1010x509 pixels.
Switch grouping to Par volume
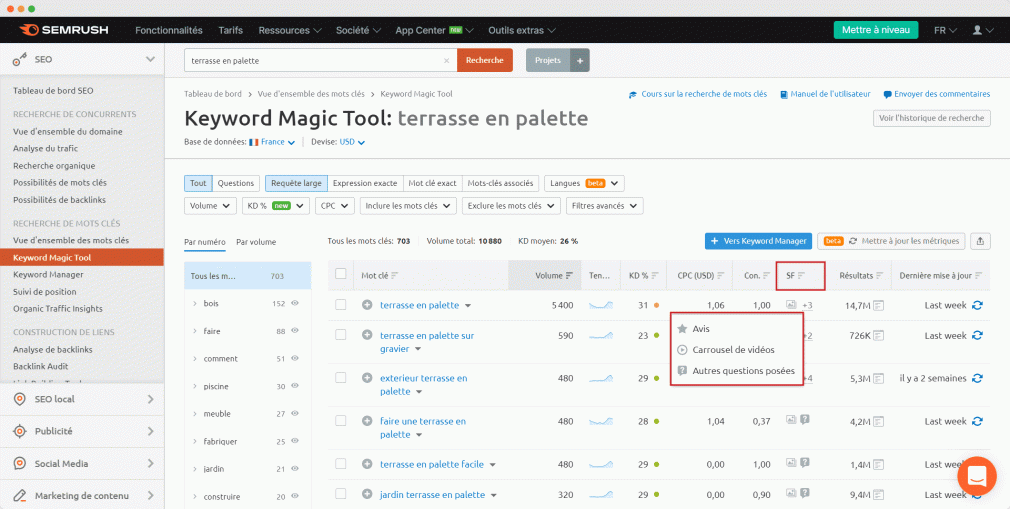pos(256,242)
